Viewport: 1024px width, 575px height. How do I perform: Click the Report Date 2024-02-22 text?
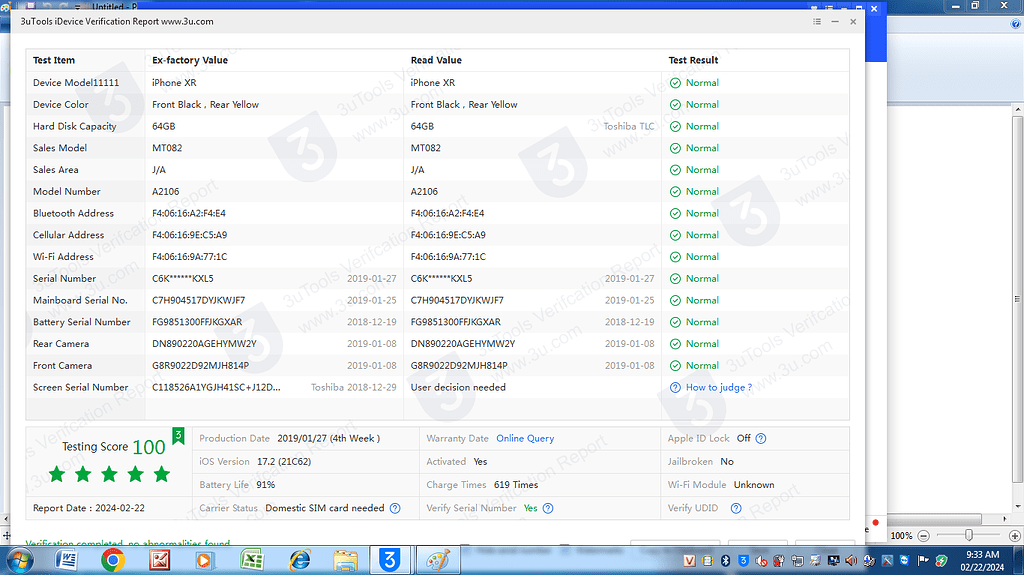89,508
